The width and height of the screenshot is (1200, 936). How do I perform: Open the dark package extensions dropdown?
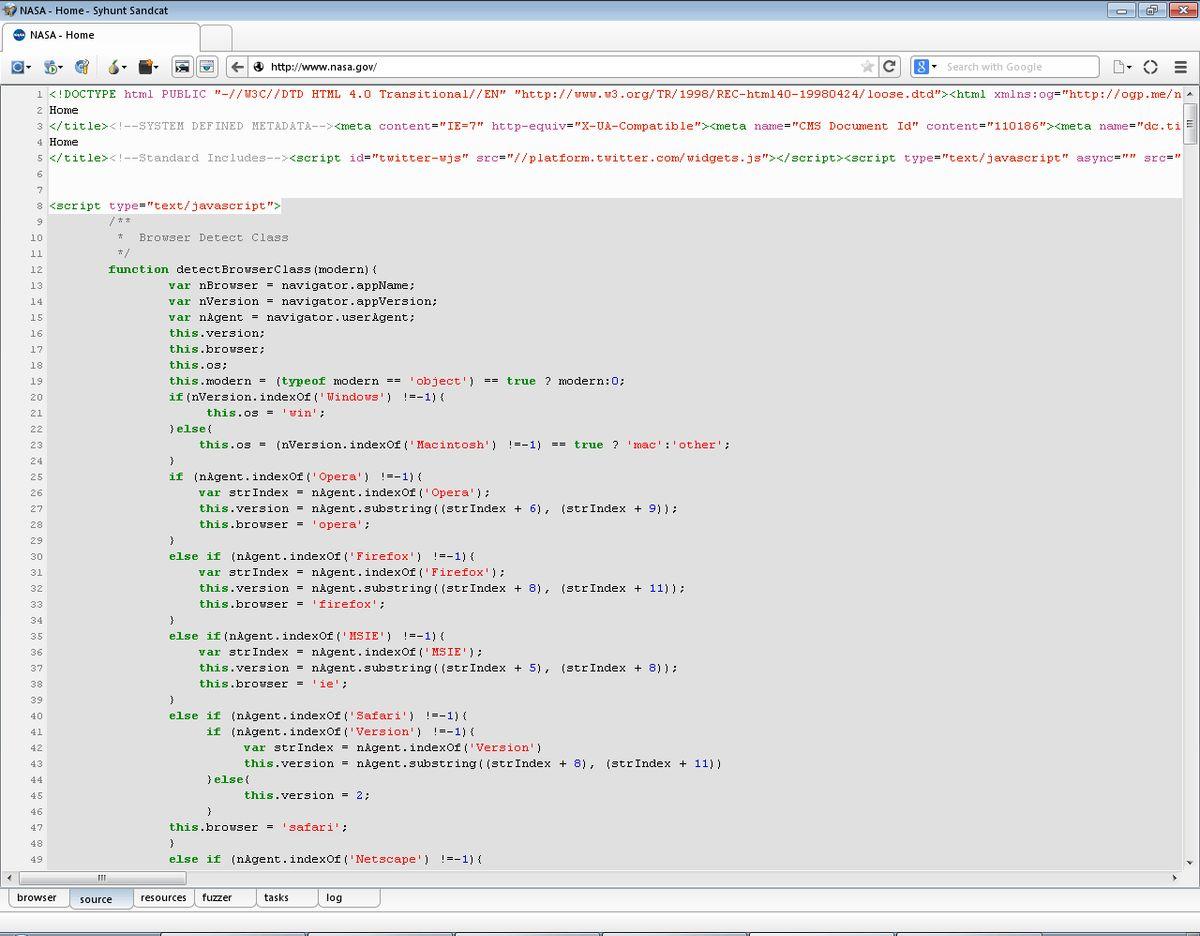click(148, 67)
